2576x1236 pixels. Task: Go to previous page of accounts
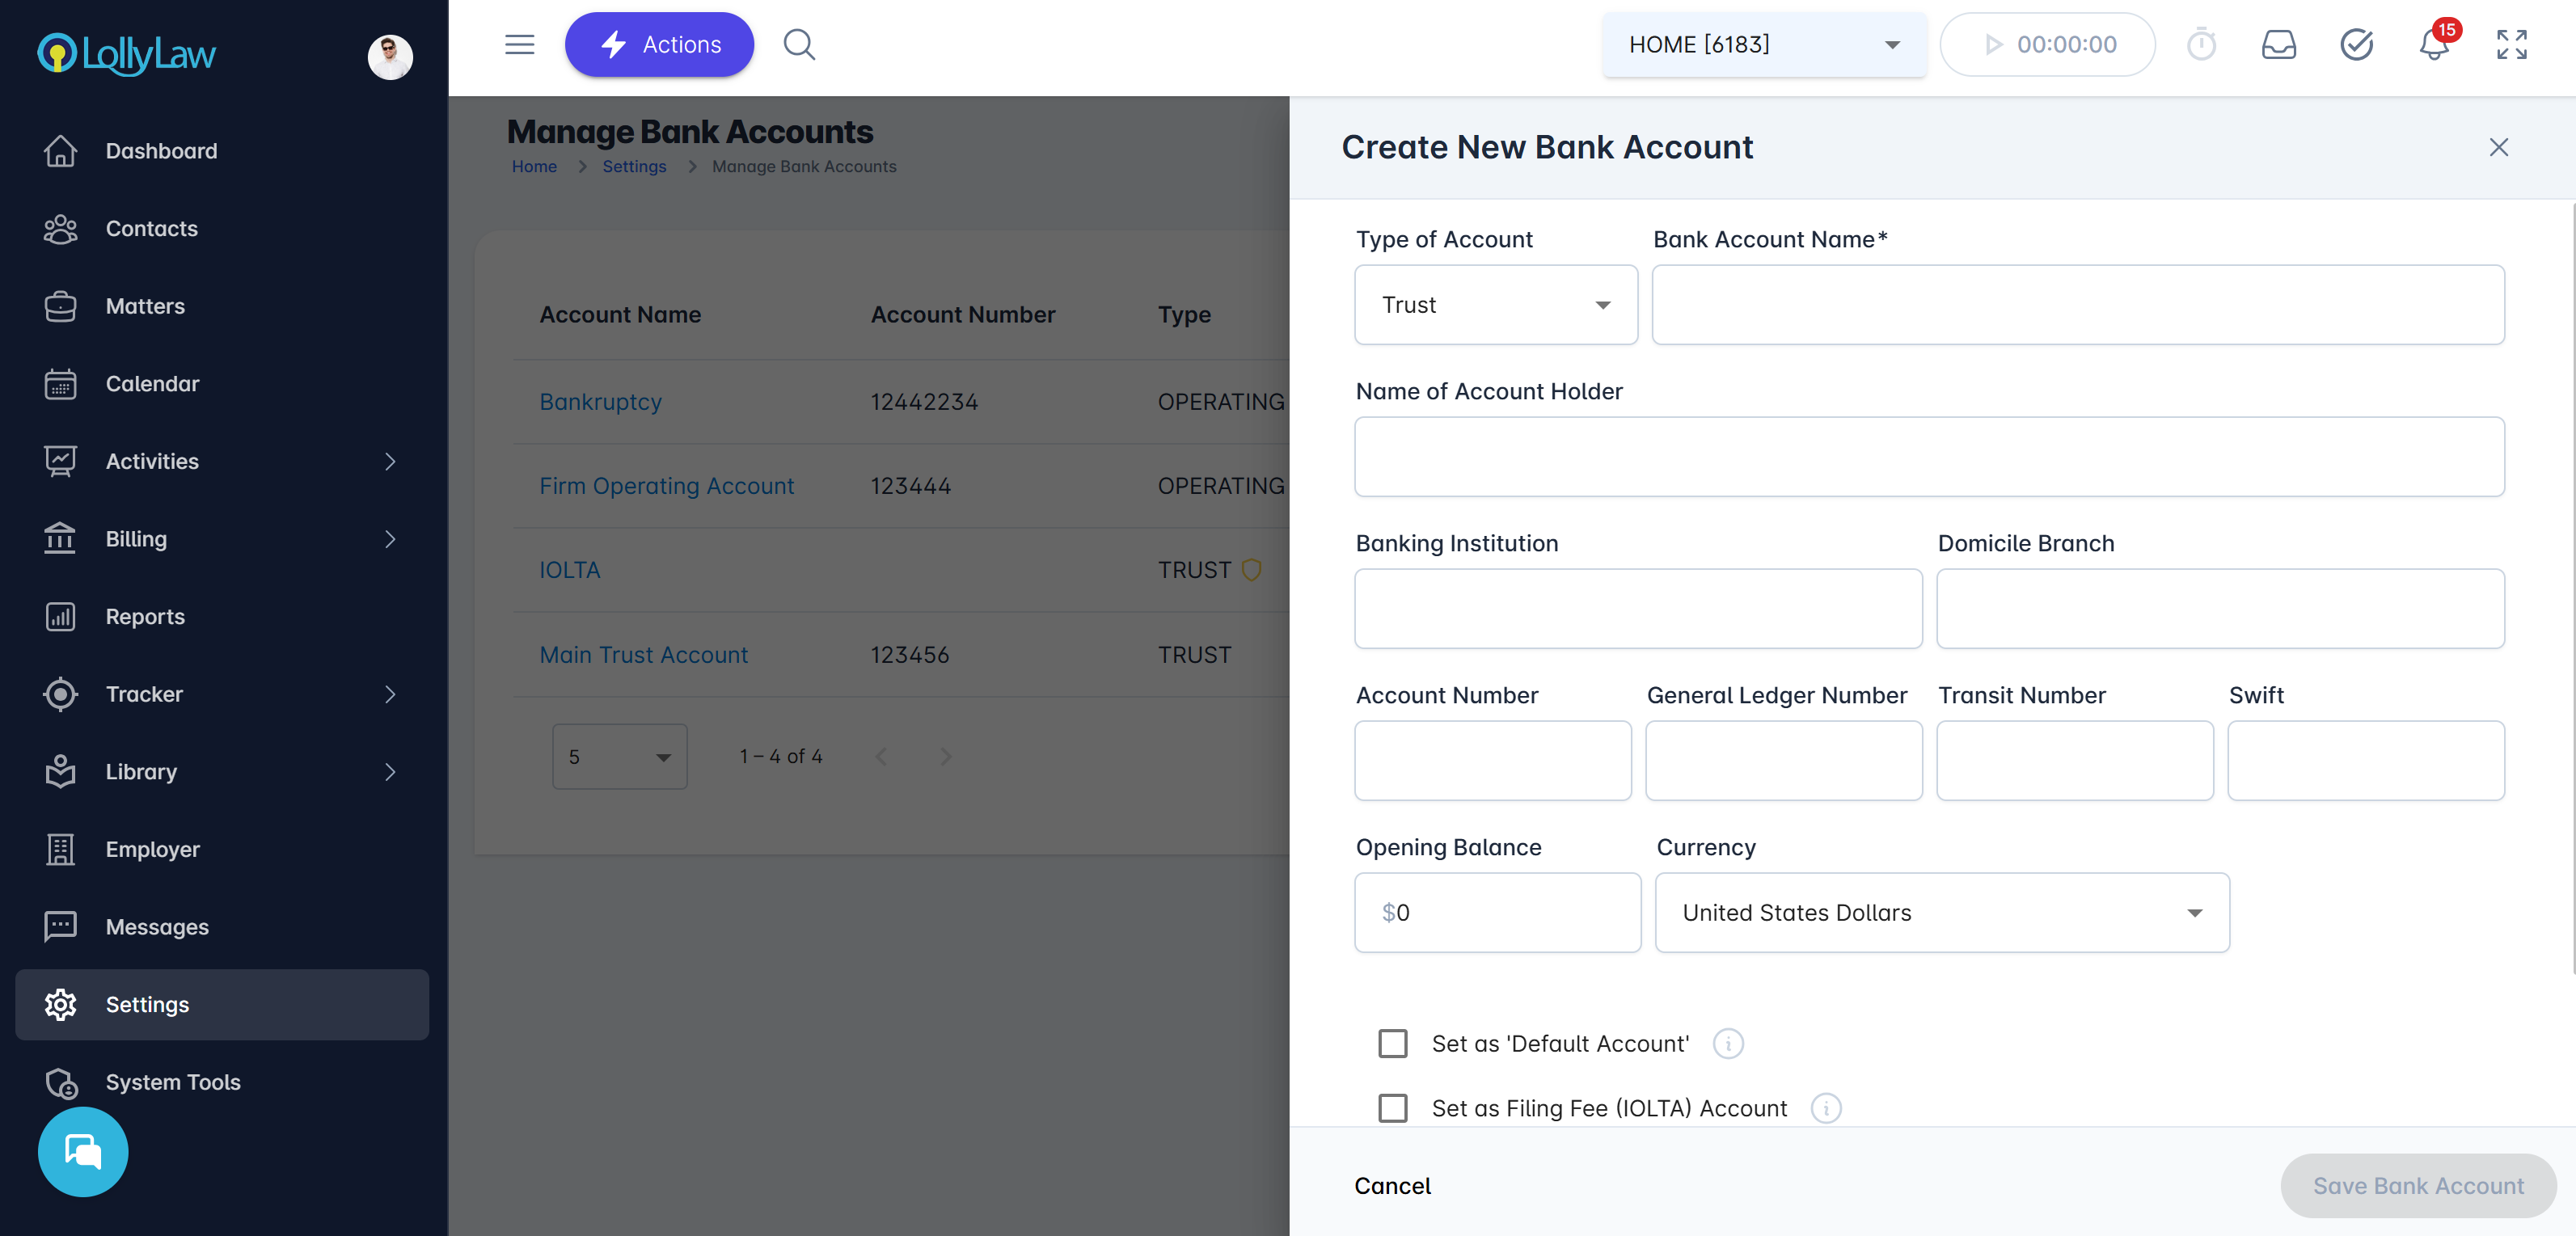881,757
